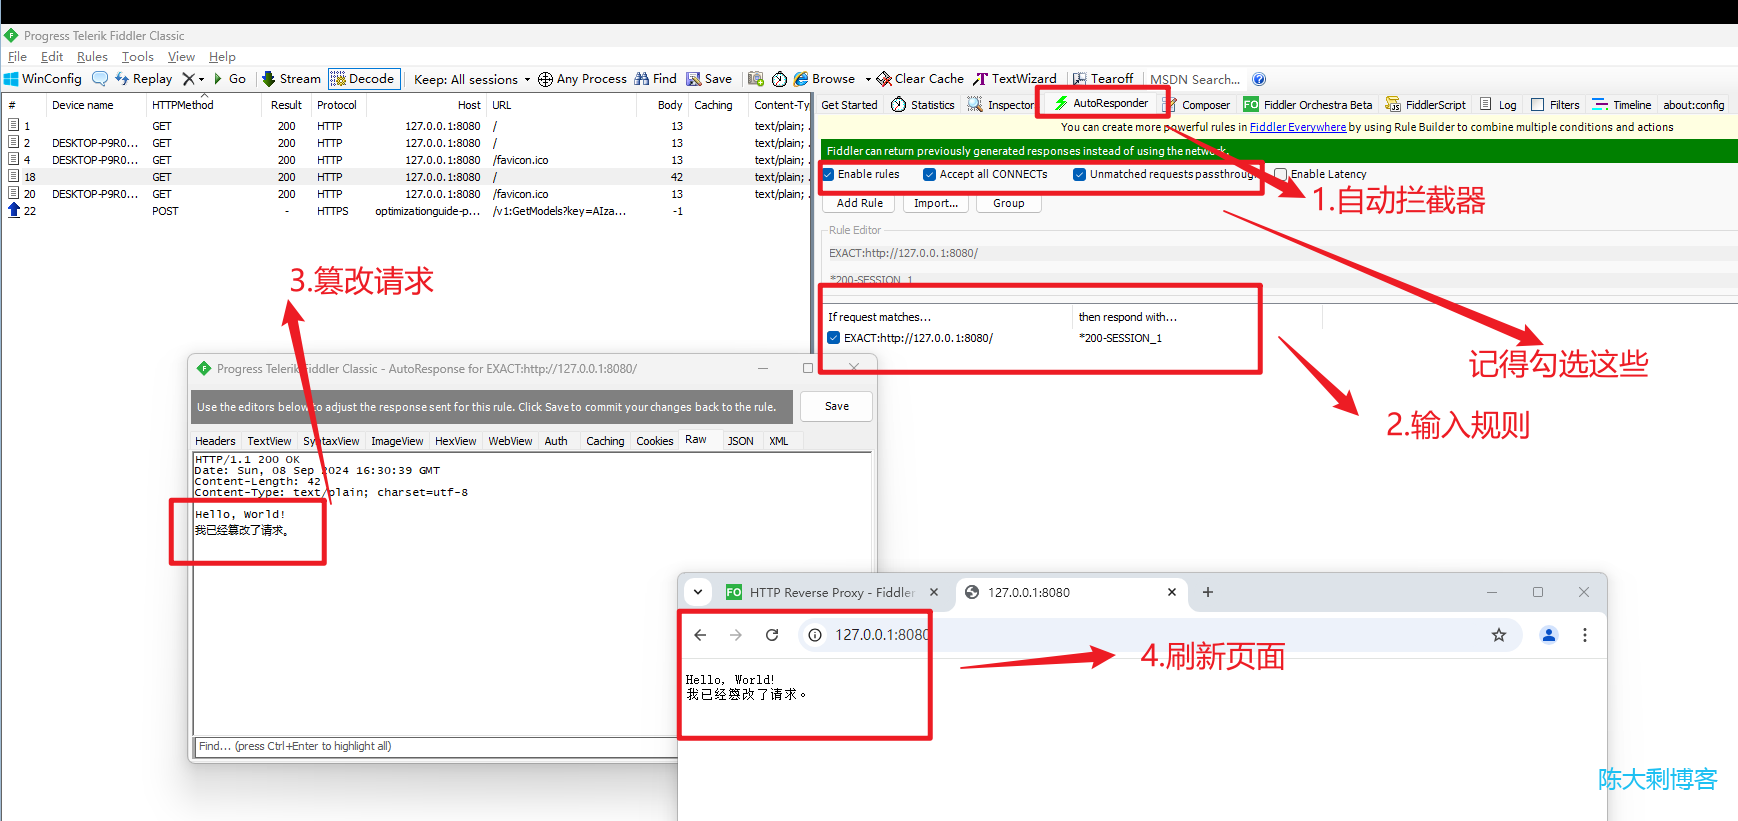Viewport: 1738px width, 821px height.
Task: Open the Help menu
Action: (222, 57)
